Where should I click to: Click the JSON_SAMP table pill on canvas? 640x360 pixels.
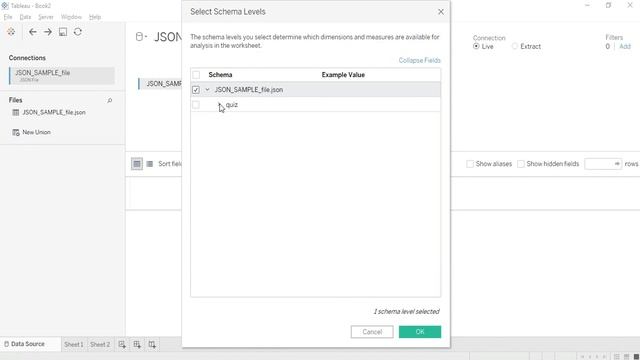pyautogui.click(x=160, y=84)
